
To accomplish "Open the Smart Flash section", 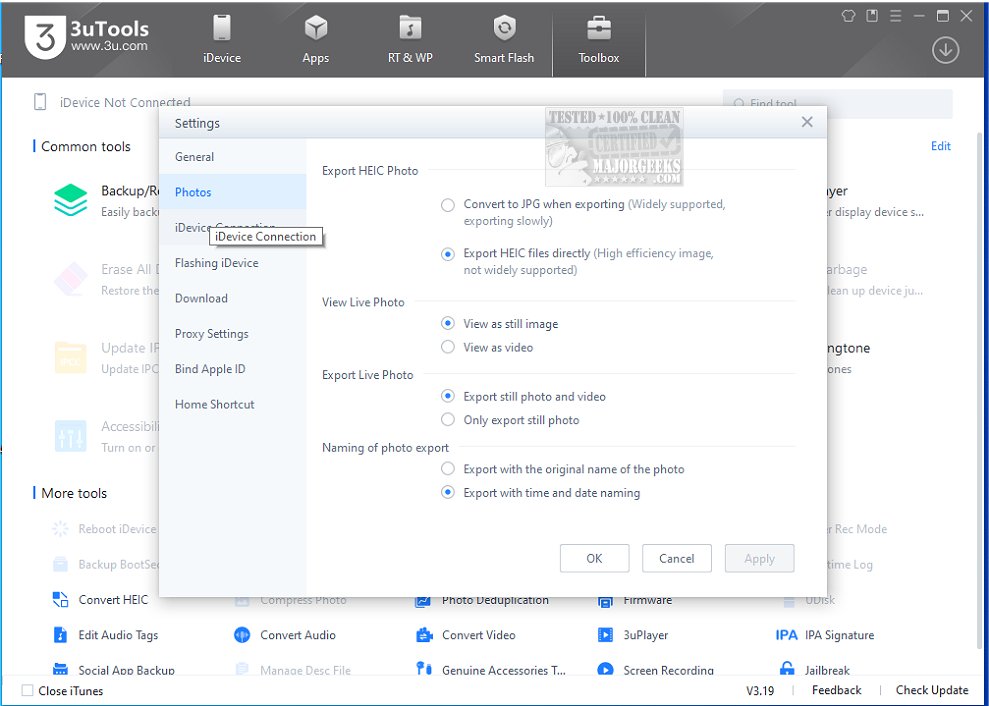I will coord(504,40).
